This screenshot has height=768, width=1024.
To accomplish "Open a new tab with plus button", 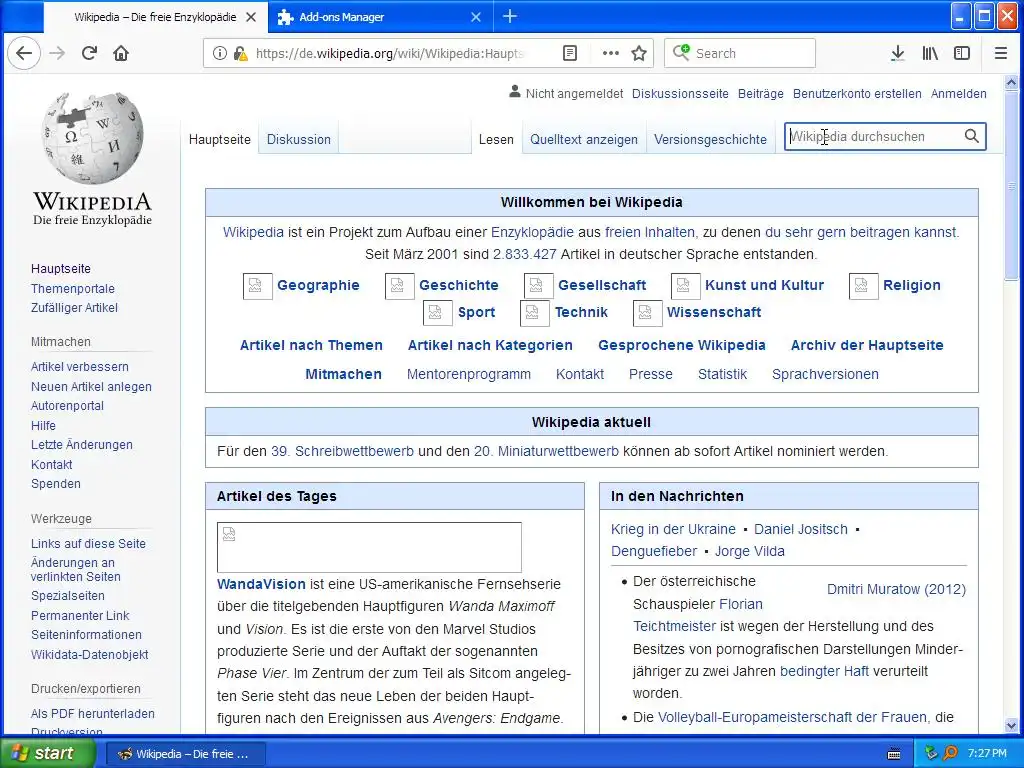I will (x=510, y=17).
